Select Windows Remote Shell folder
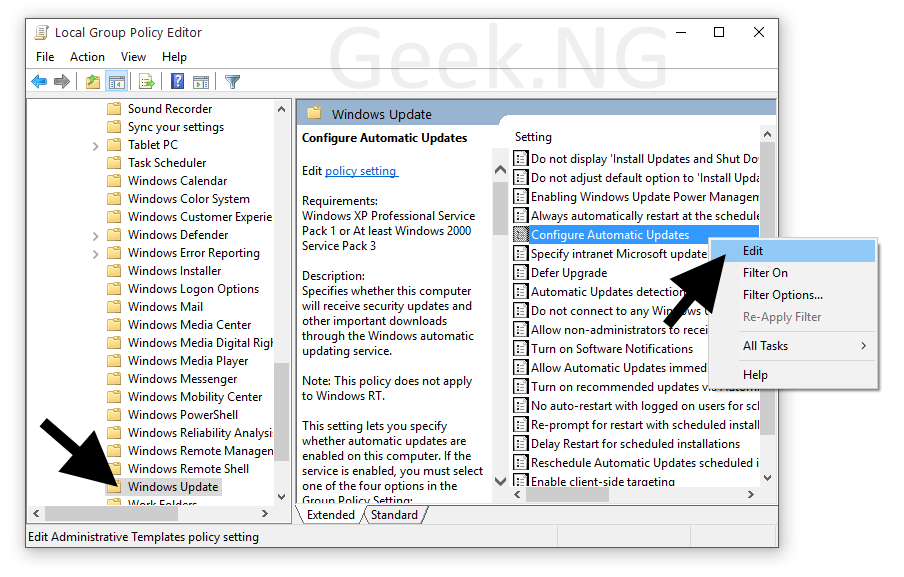 [x=189, y=469]
